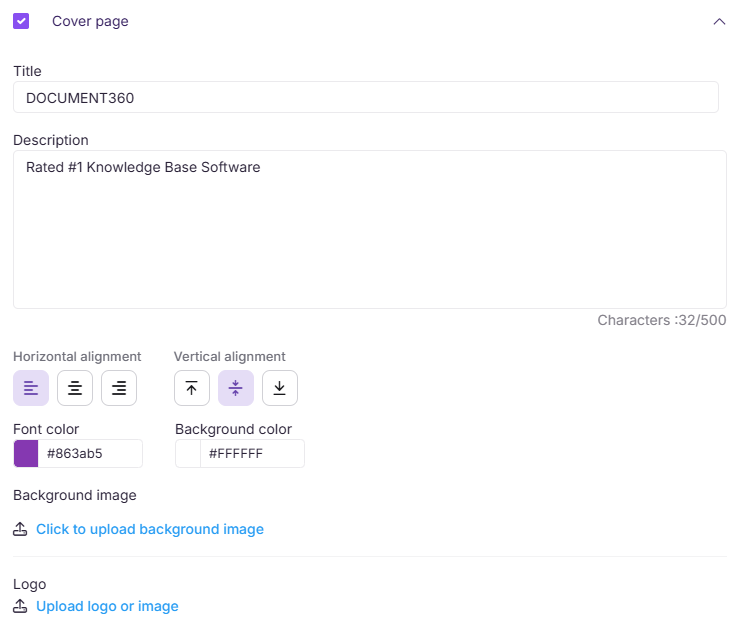
Task: Align content vertically to bottom
Action: [x=280, y=388]
